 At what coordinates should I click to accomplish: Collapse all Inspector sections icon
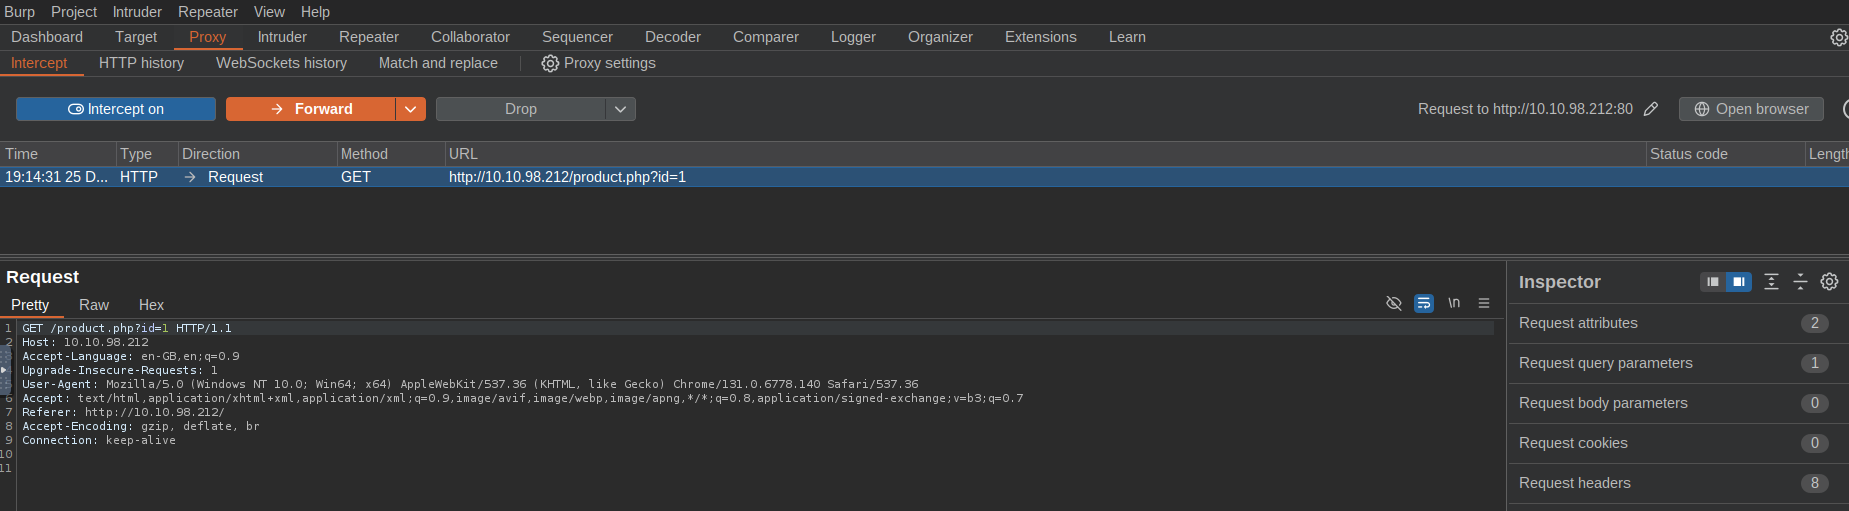click(x=1800, y=282)
